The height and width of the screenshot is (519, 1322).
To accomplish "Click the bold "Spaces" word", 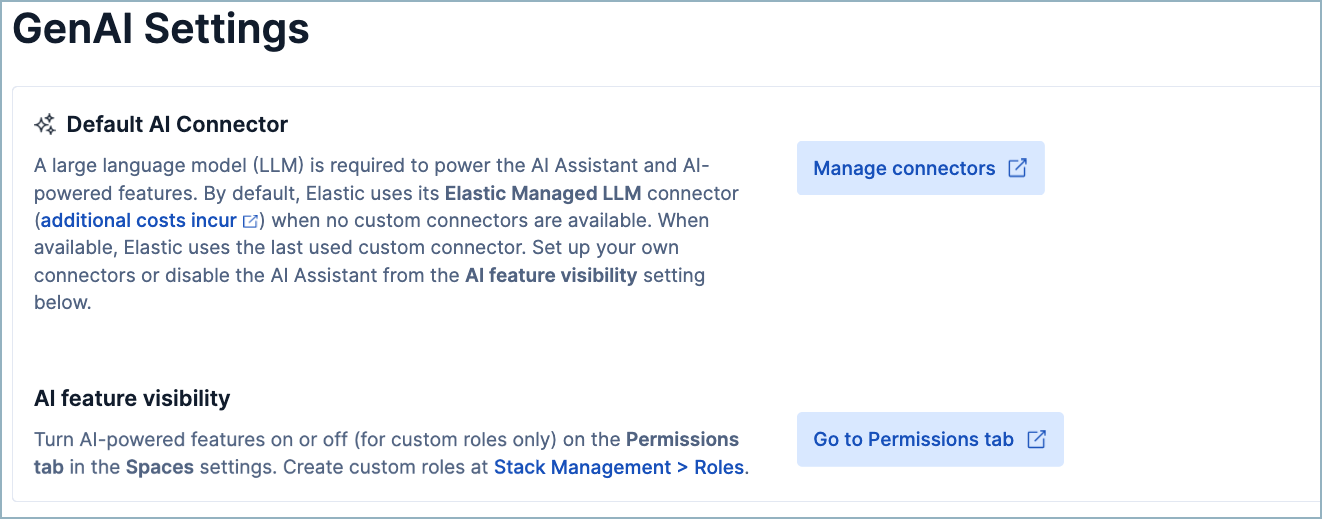I will click(x=160, y=467).
